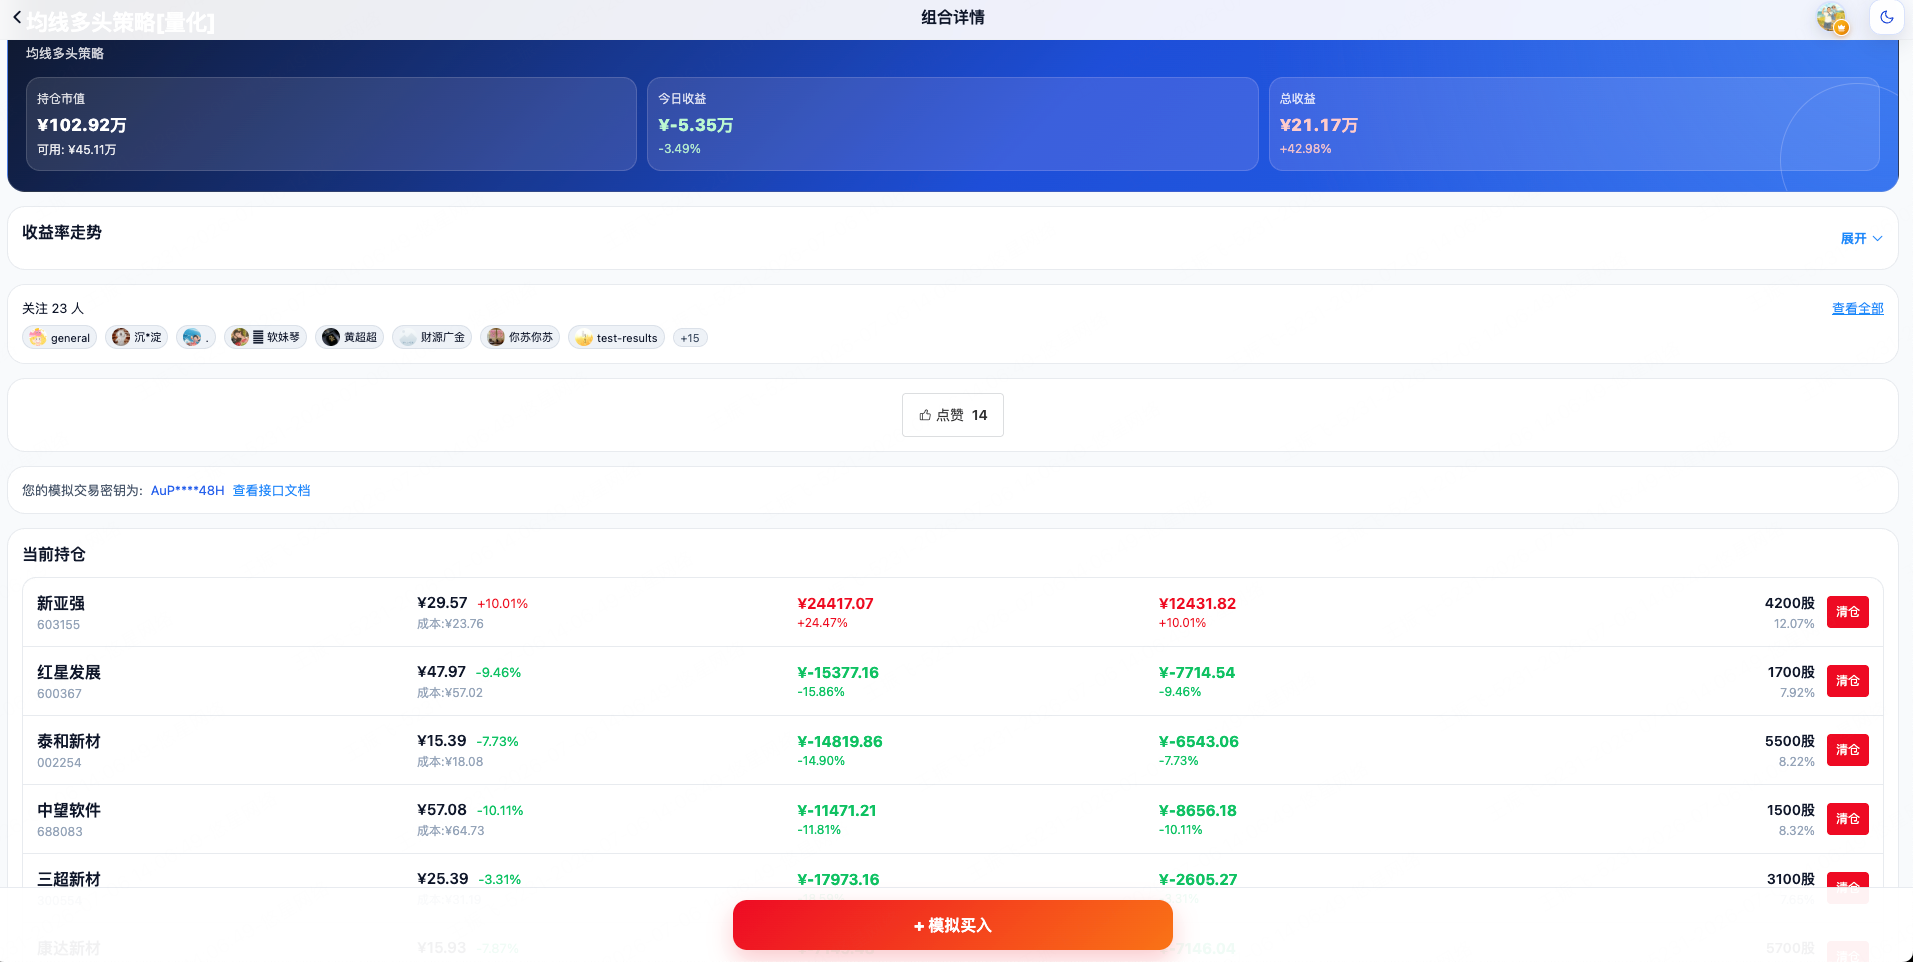Like the portfolio with the 点赞 button
Image resolution: width=1913 pixels, height=962 pixels.
pos(953,415)
